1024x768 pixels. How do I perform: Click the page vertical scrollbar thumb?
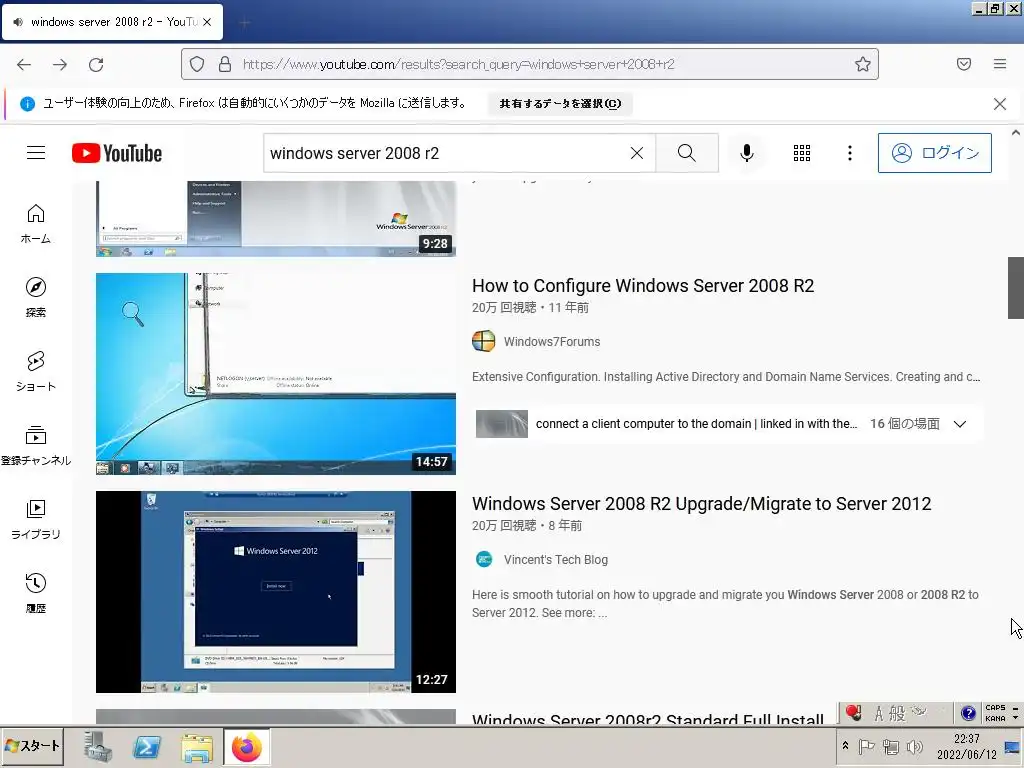tap(1016, 287)
